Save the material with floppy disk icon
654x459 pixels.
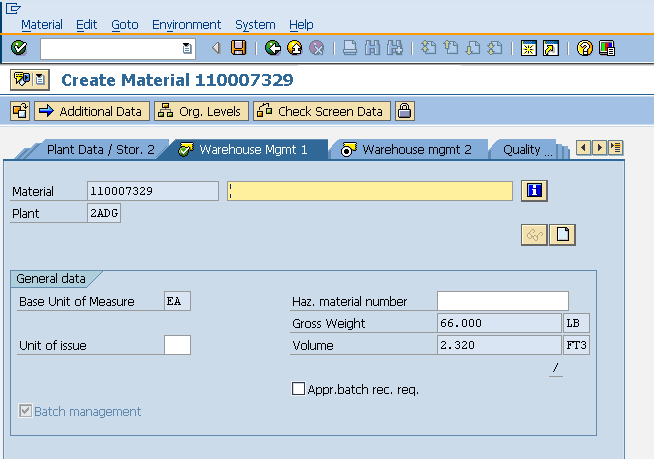click(x=239, y=48)
